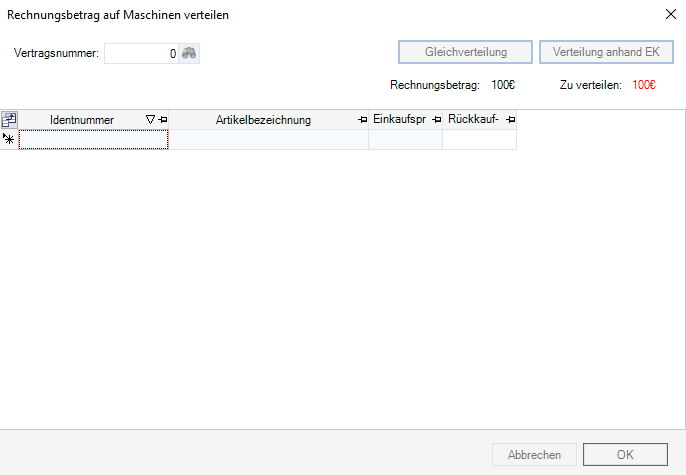Click the pin icon on Rückkauf column
This screenshot has height=475, width=686.
[510, 120]
